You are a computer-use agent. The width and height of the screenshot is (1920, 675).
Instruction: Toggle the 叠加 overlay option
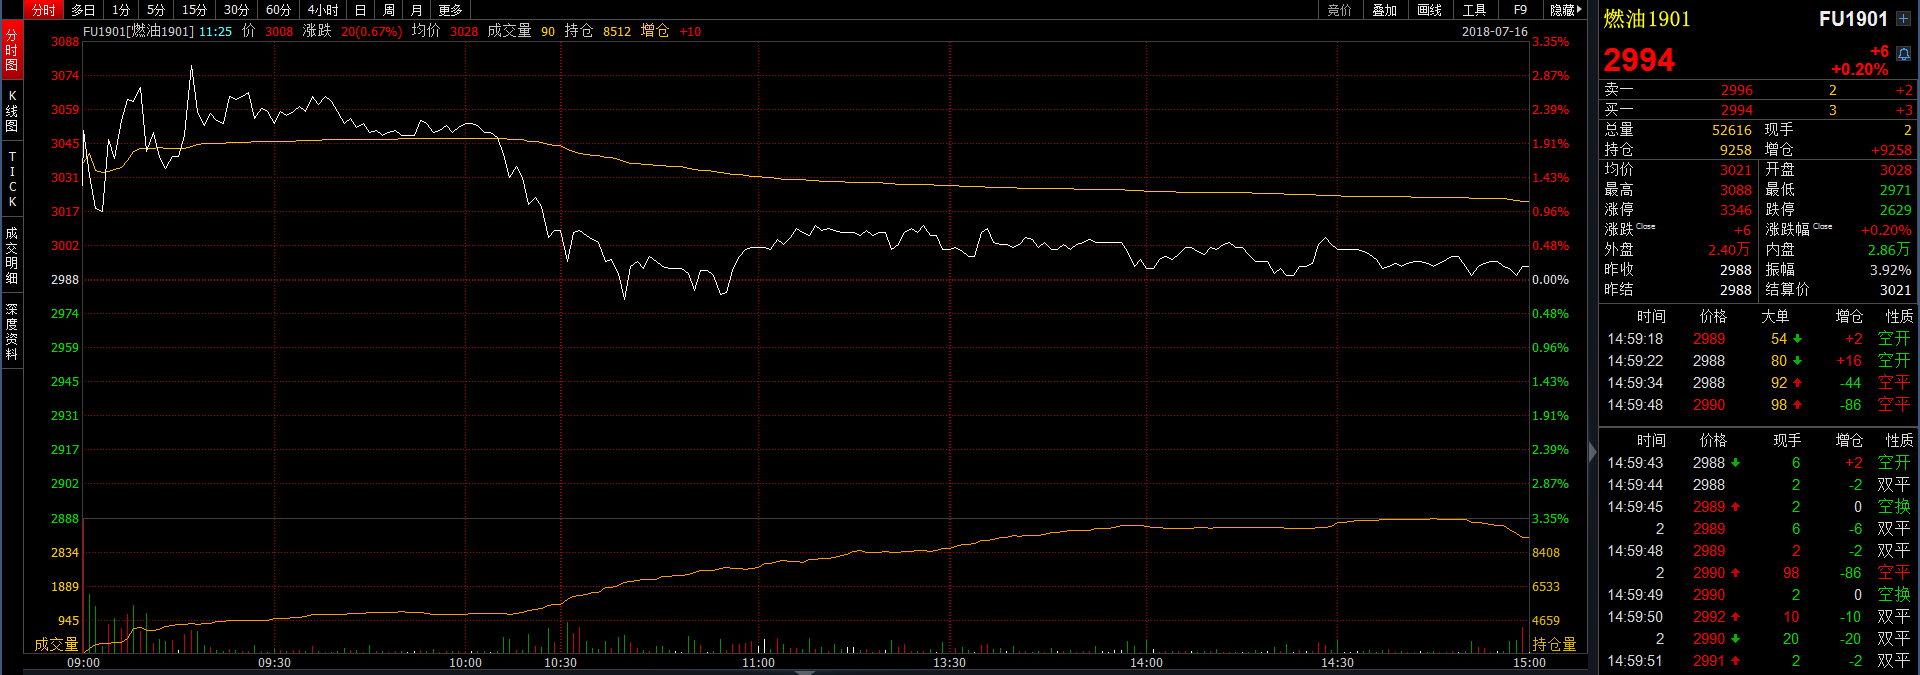point(1384,10)
